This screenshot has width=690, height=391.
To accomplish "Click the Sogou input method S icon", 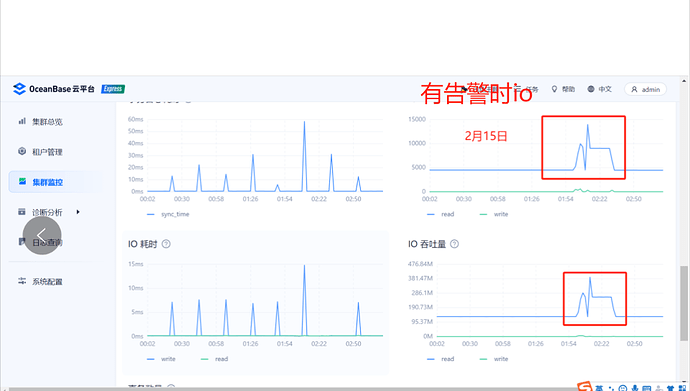I will [x=584, y=387].
